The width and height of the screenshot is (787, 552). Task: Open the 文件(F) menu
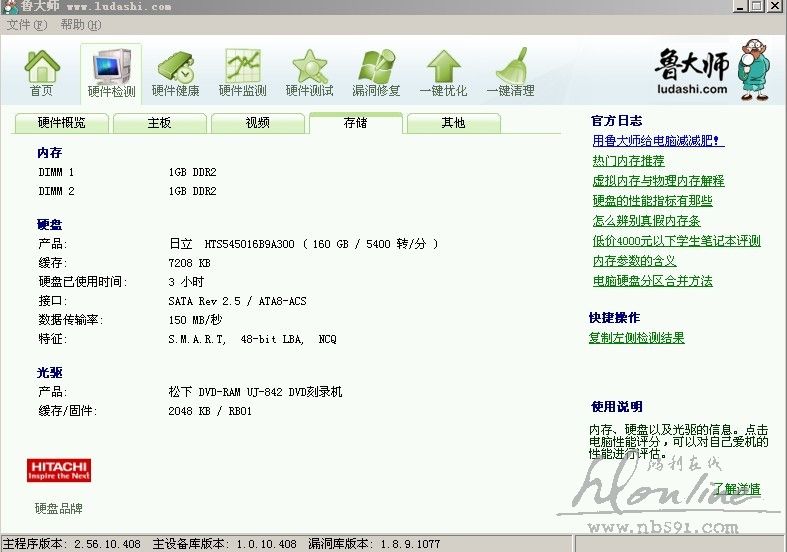click(26, 25)
